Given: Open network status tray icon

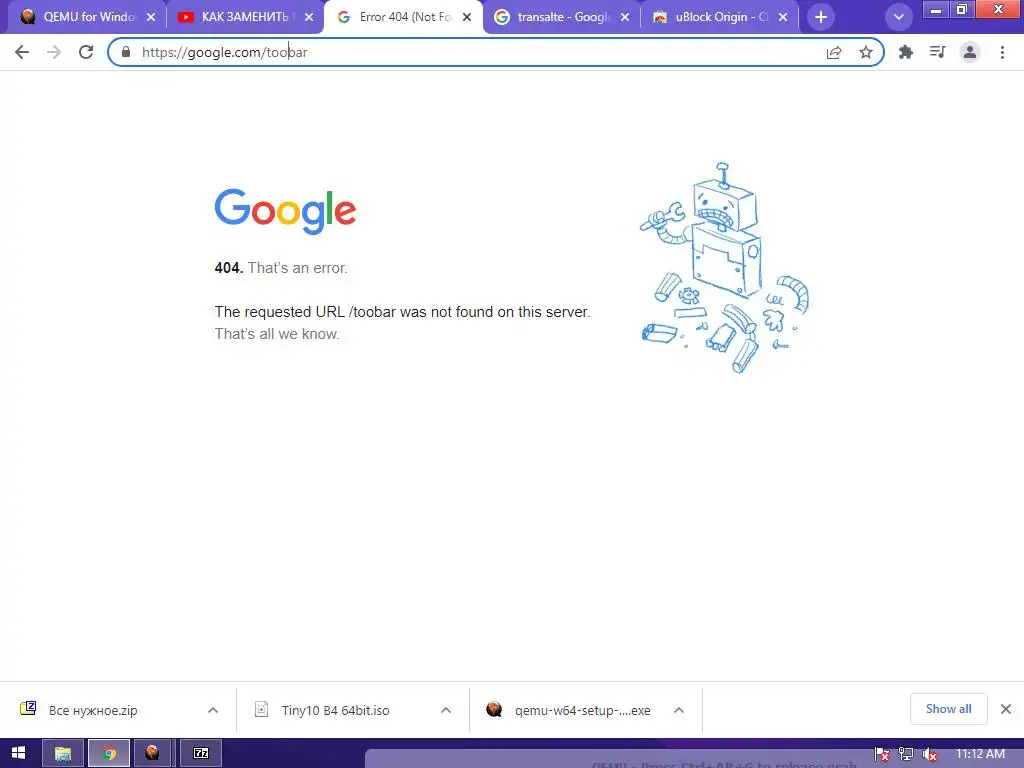Looking at the screenshot, I should pyautogui.click(x=906, y=754).
